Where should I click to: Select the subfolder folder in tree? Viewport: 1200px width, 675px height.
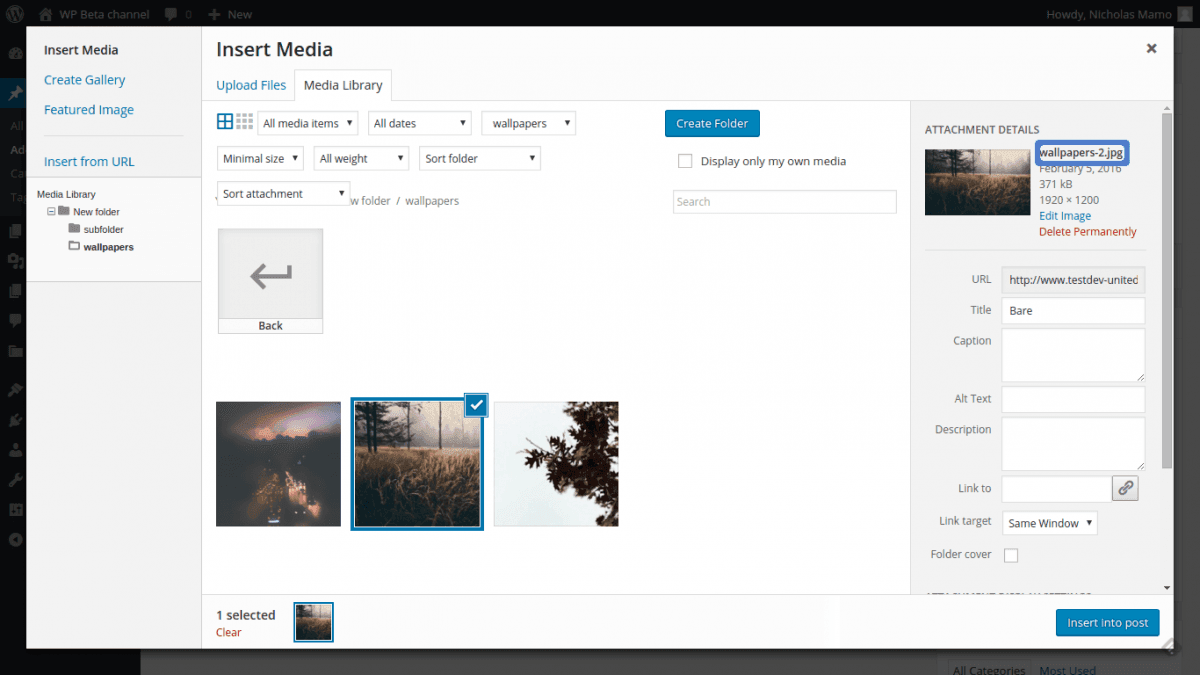coord(103,229)
